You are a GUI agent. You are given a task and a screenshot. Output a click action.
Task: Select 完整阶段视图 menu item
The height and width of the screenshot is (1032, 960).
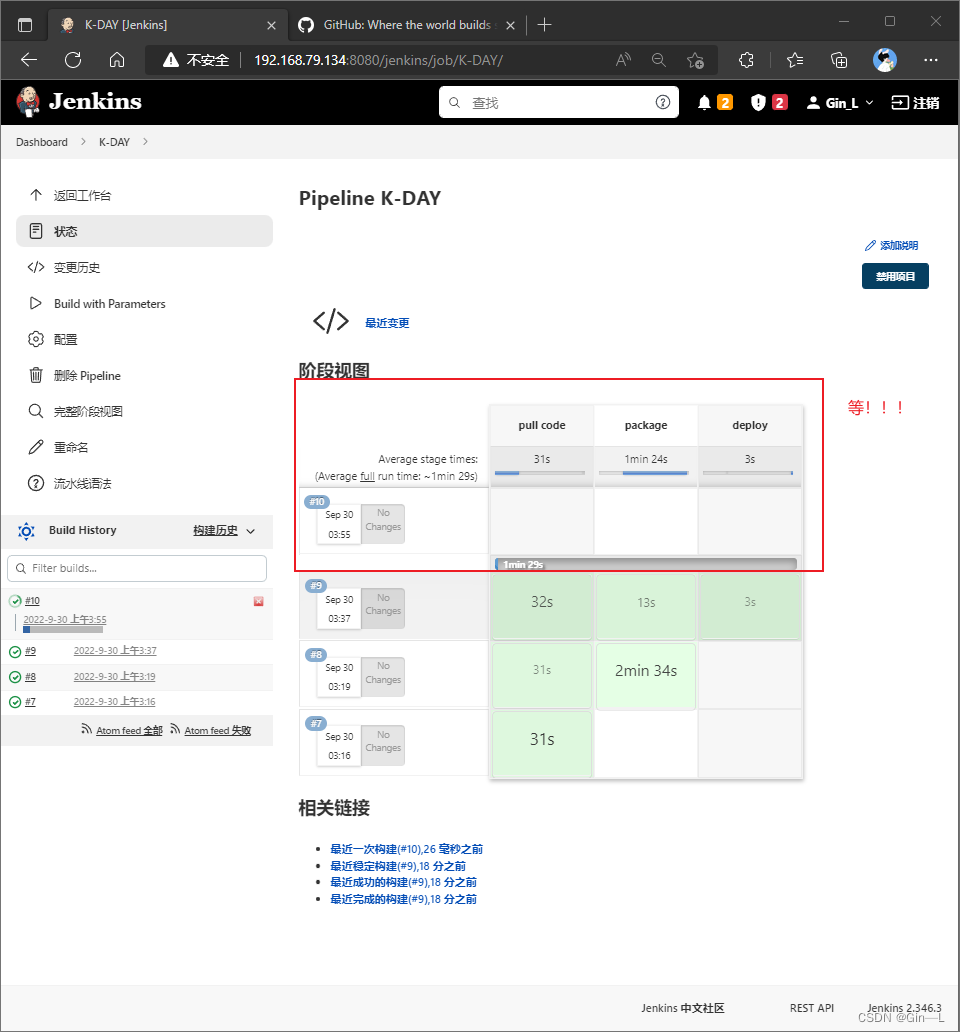tap(144, 411)
